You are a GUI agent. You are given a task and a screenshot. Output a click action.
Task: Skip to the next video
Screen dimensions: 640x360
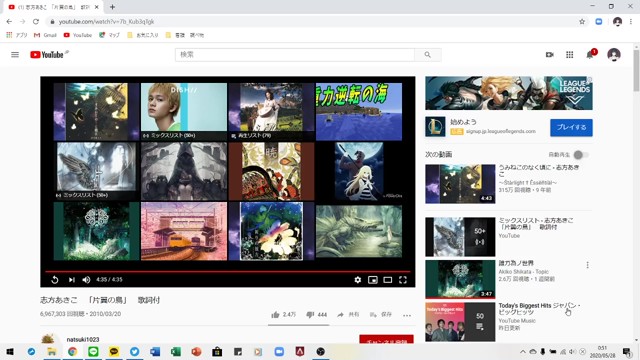pos(71,280)
